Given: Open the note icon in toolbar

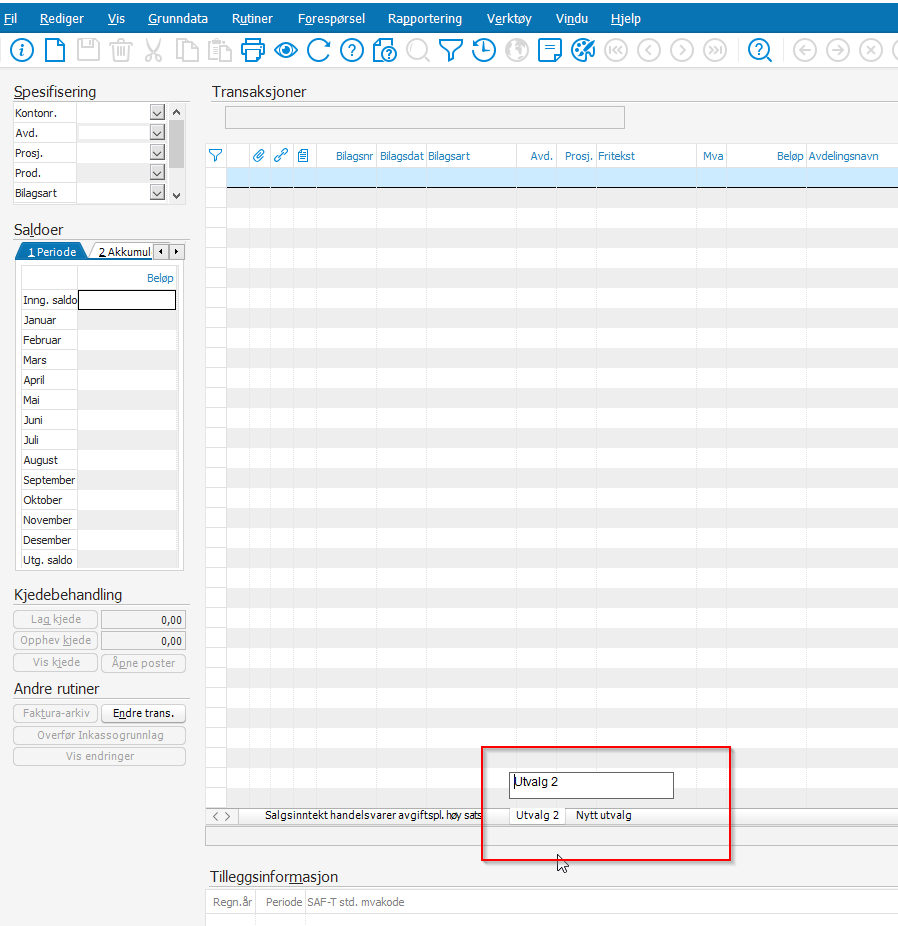Looking at the screenshot, I should (x=550, y=50).
